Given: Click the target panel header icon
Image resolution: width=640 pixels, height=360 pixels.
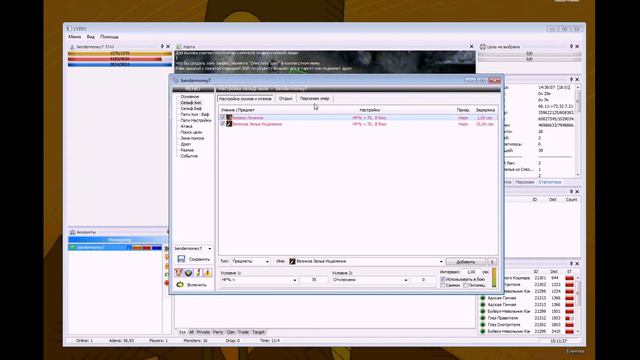Looking at the screenshot, I should [x=483, y=47].
